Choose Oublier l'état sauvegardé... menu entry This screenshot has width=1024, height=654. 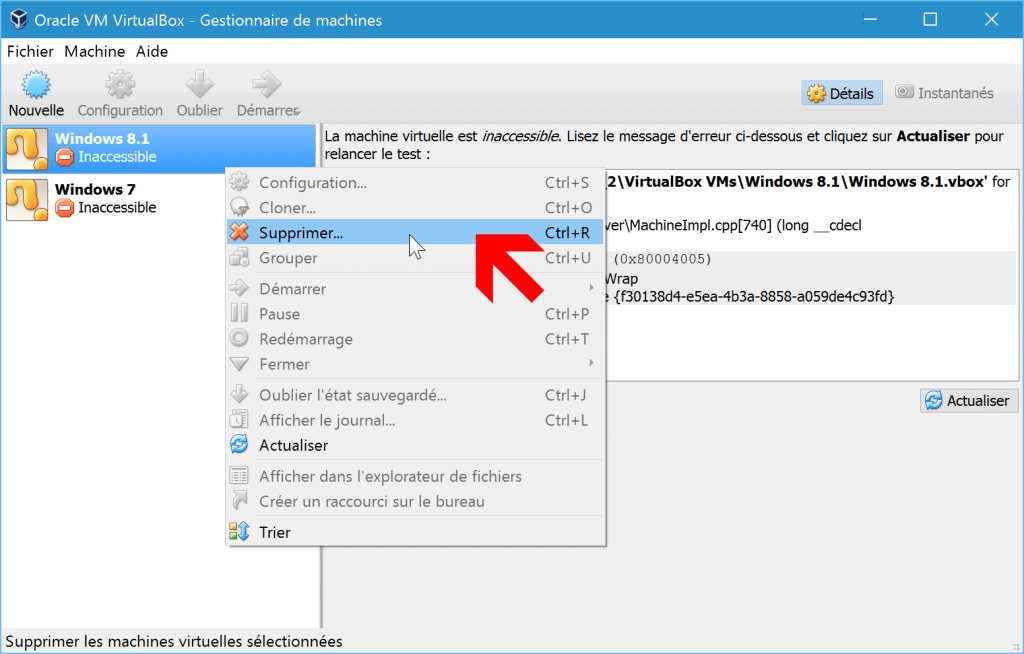coord(415,395)
